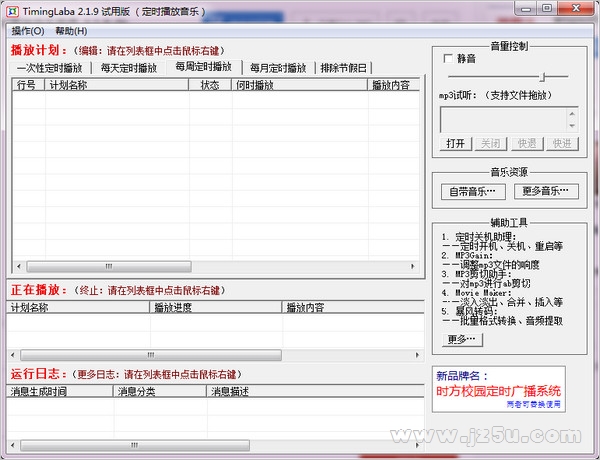This screenshot has height=460, width=600.
Task: Sort by 计划名称 column in play plan list
Action: [117, 85]
